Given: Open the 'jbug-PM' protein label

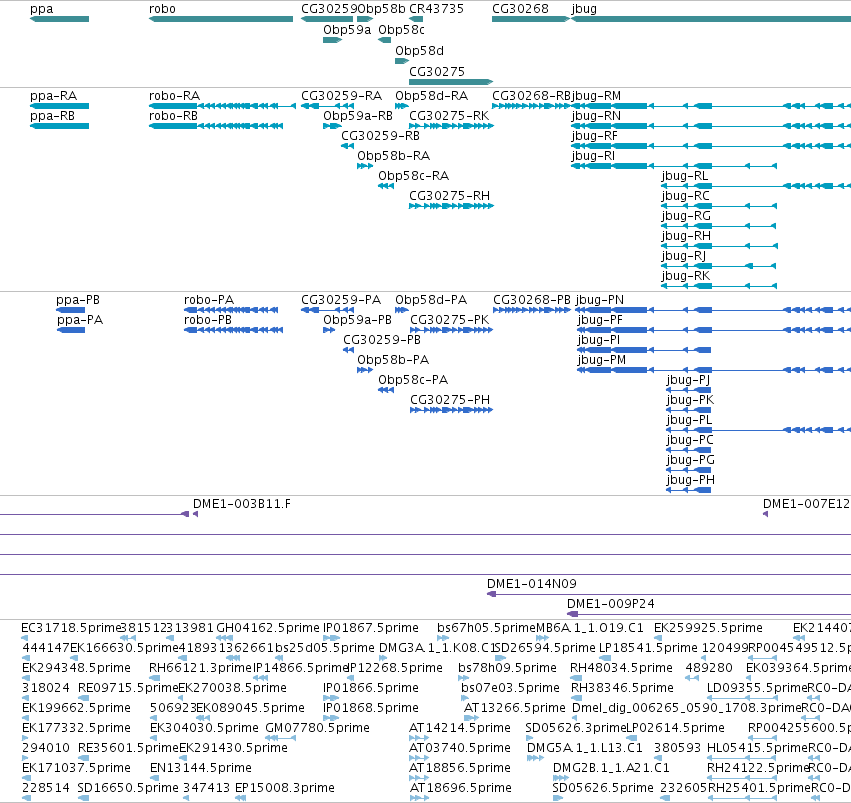Looking at the screenshot, I should click(601, 360).
